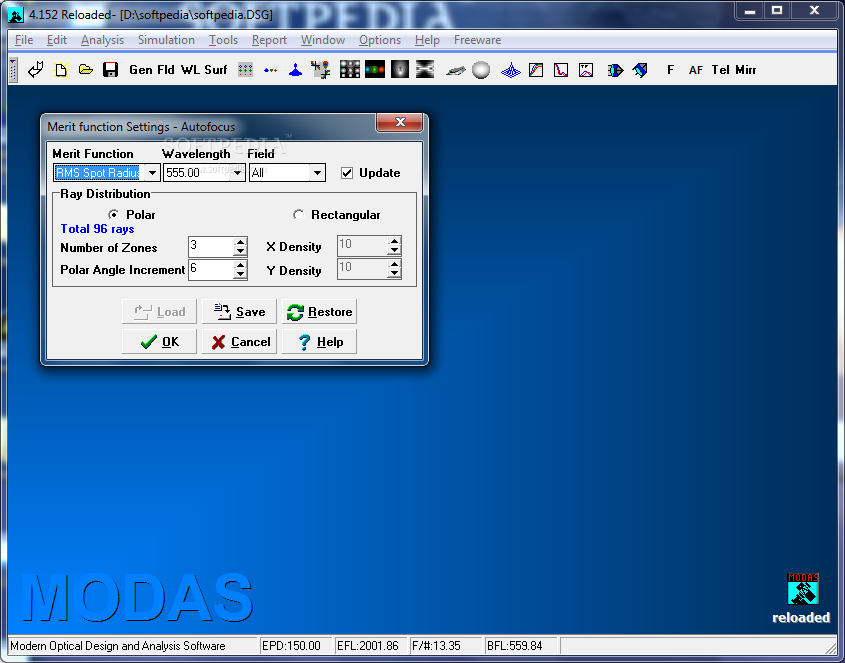Screen dimensions: 845x663
Task: Open the File menu
Action: [x=24, y=40]
